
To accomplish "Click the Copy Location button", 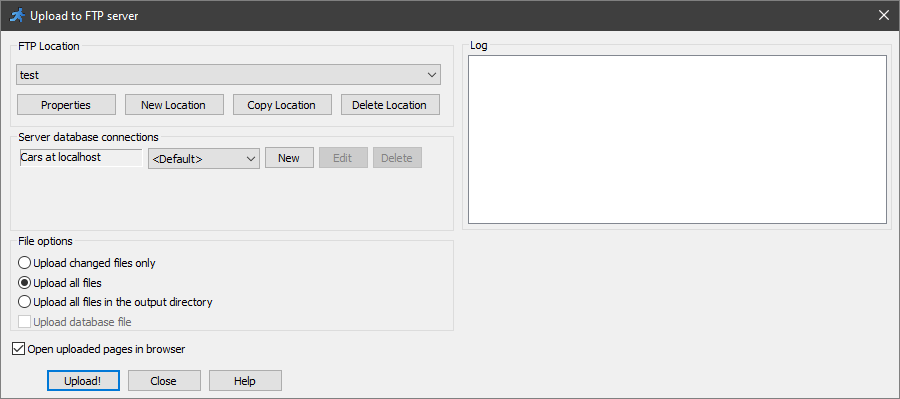I will 282,105.
